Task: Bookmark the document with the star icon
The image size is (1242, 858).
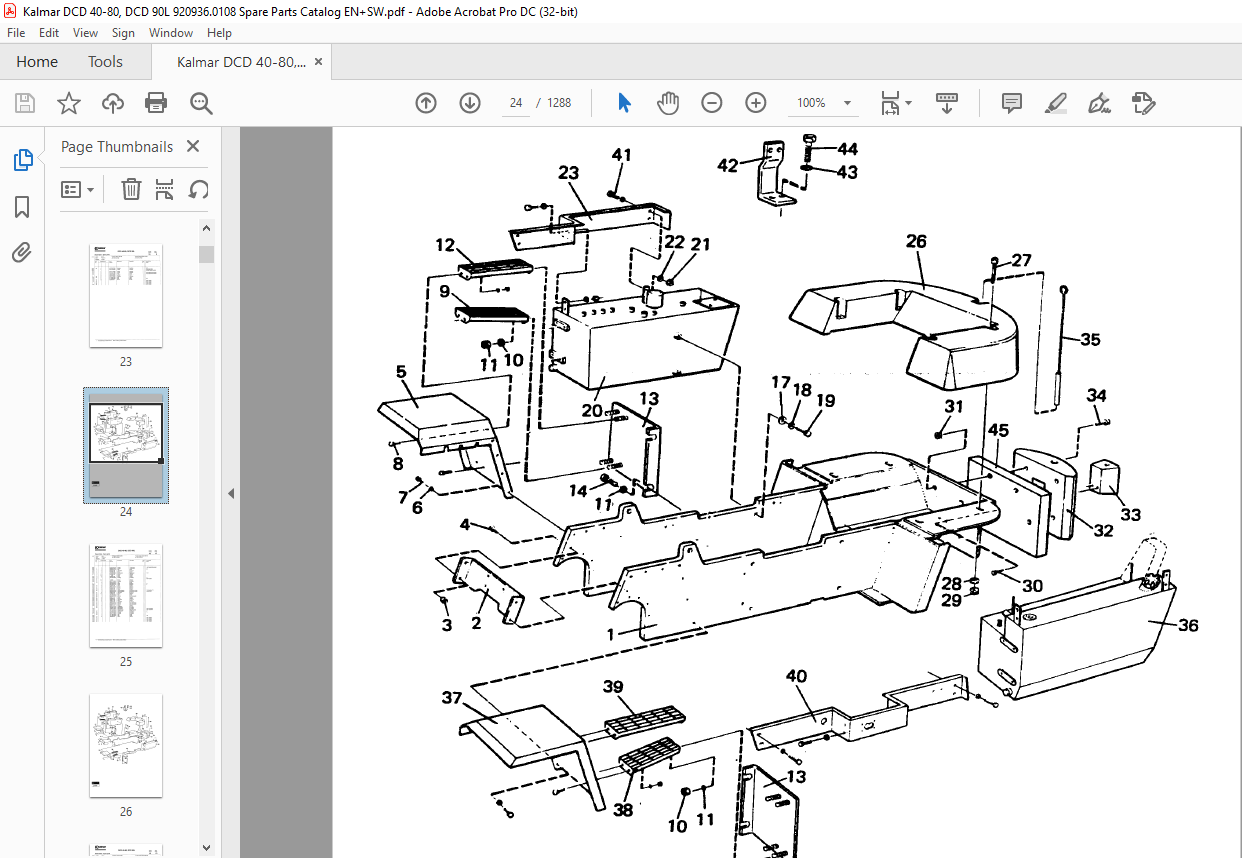Action: [x=69, y=103]
